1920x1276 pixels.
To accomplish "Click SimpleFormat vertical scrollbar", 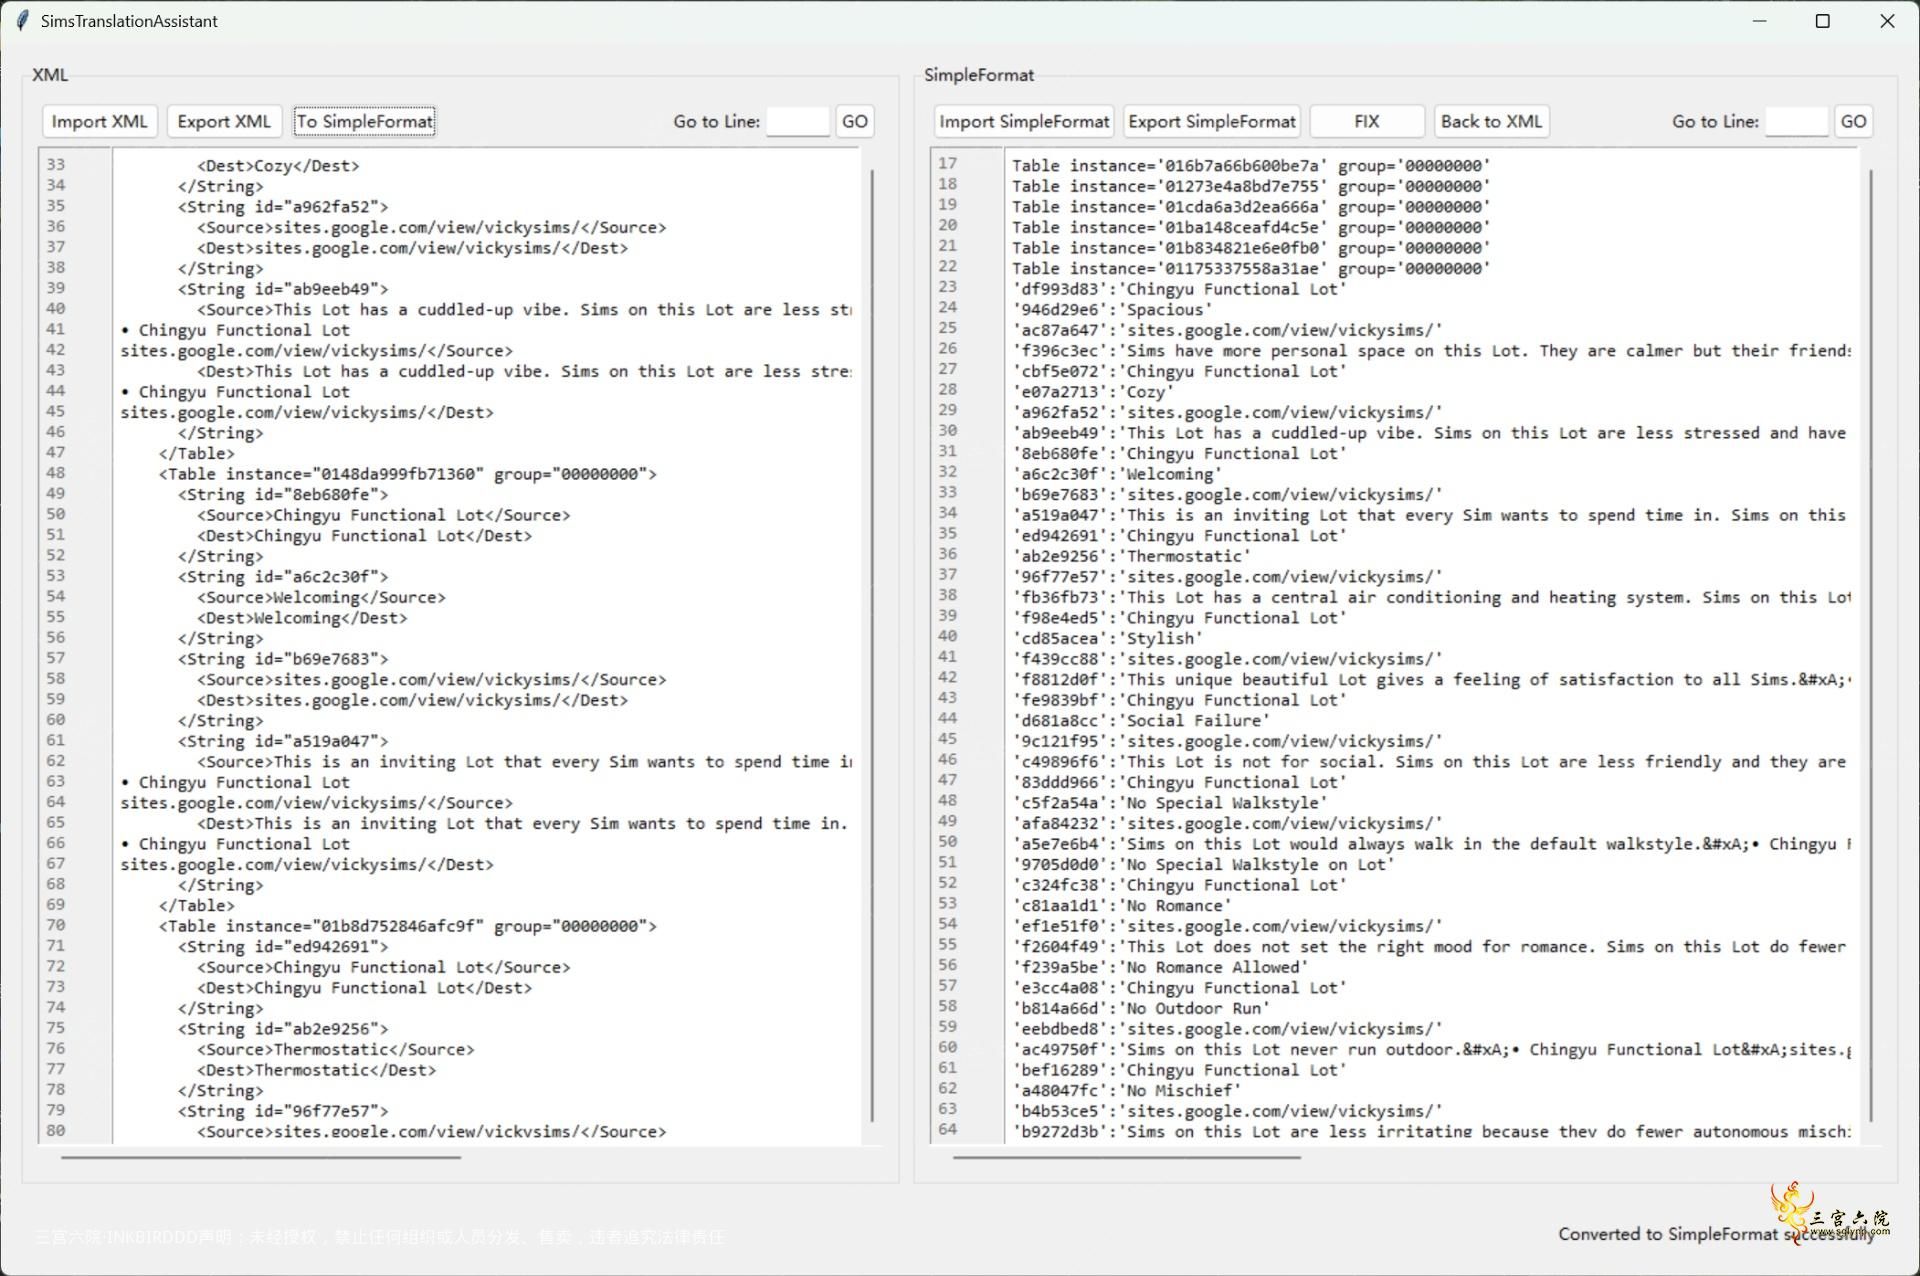I will (x=1871, y=645).
